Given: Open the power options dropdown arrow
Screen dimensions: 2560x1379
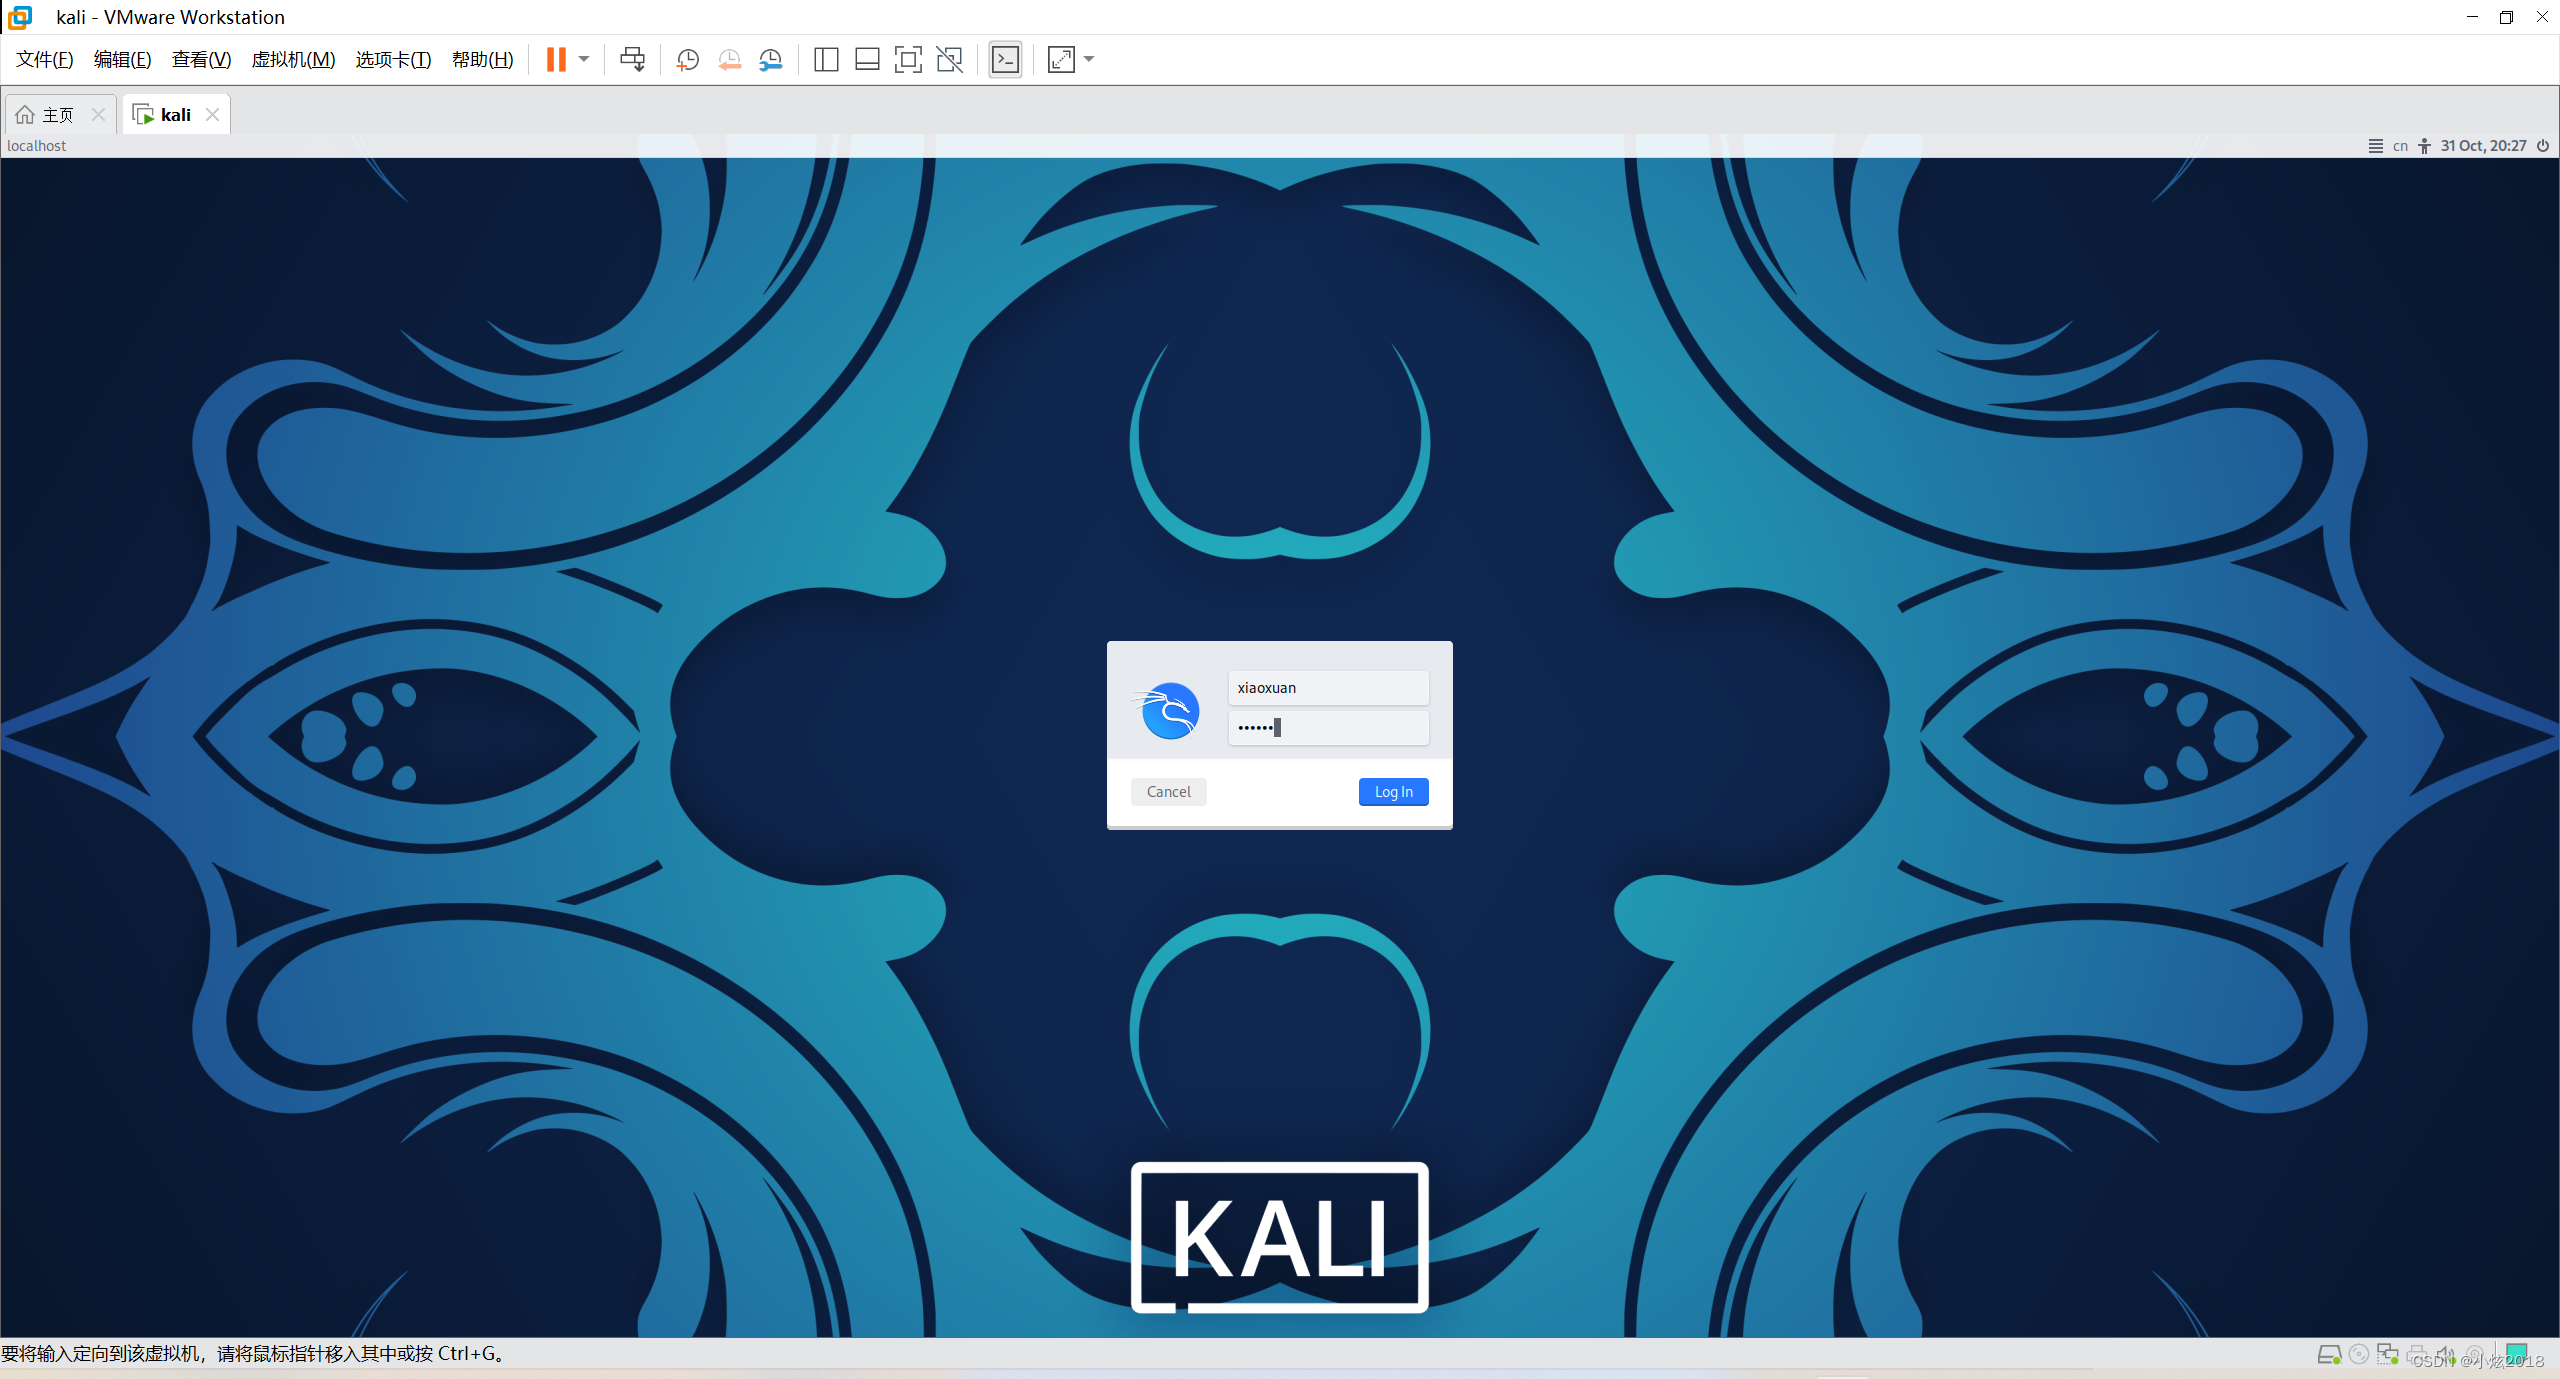Looking at the screenshot, I should pyautogui.click(x=584, y=60).
